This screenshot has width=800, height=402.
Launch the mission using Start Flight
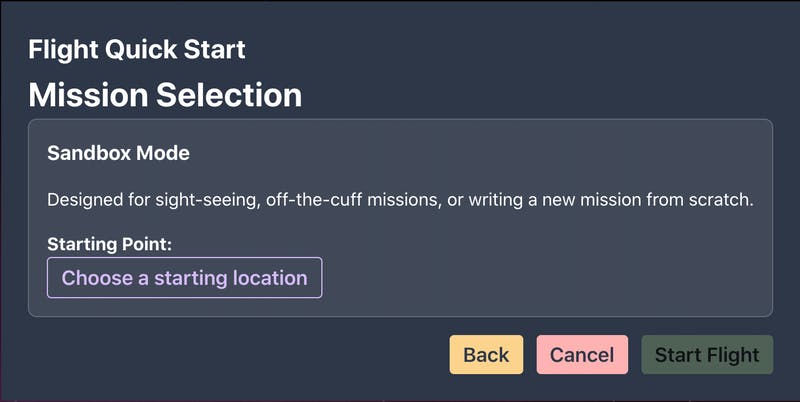(707, 355)
